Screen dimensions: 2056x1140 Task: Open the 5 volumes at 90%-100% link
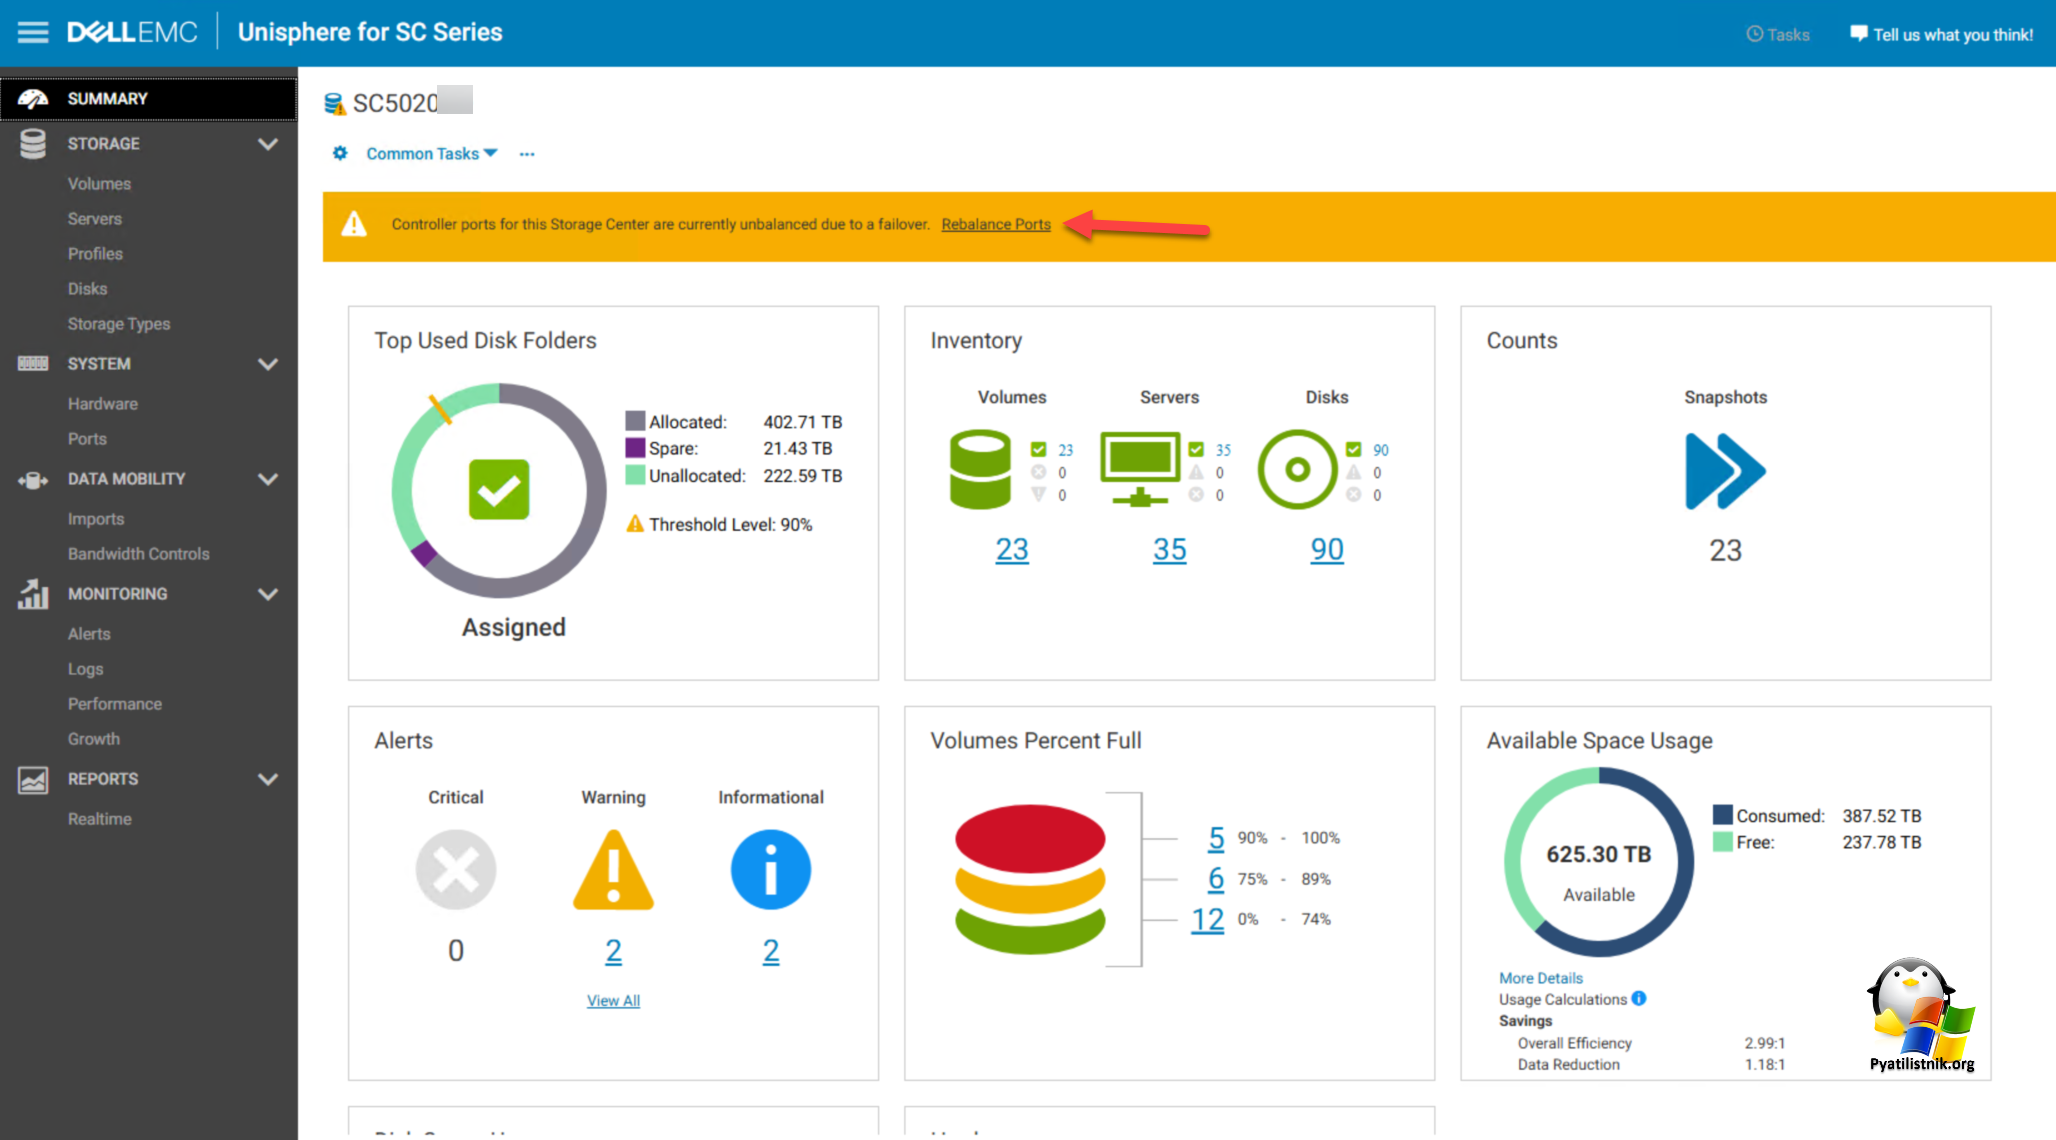(x=1216, y=838)
